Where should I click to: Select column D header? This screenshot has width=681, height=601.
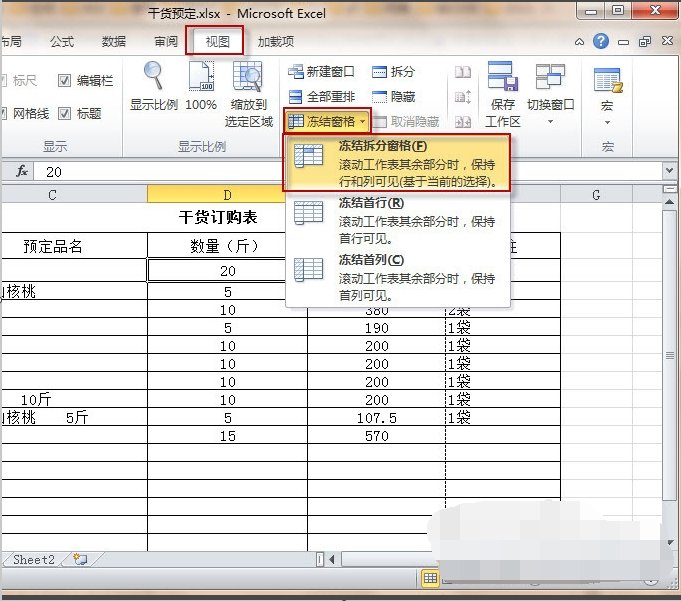(227, 195)
